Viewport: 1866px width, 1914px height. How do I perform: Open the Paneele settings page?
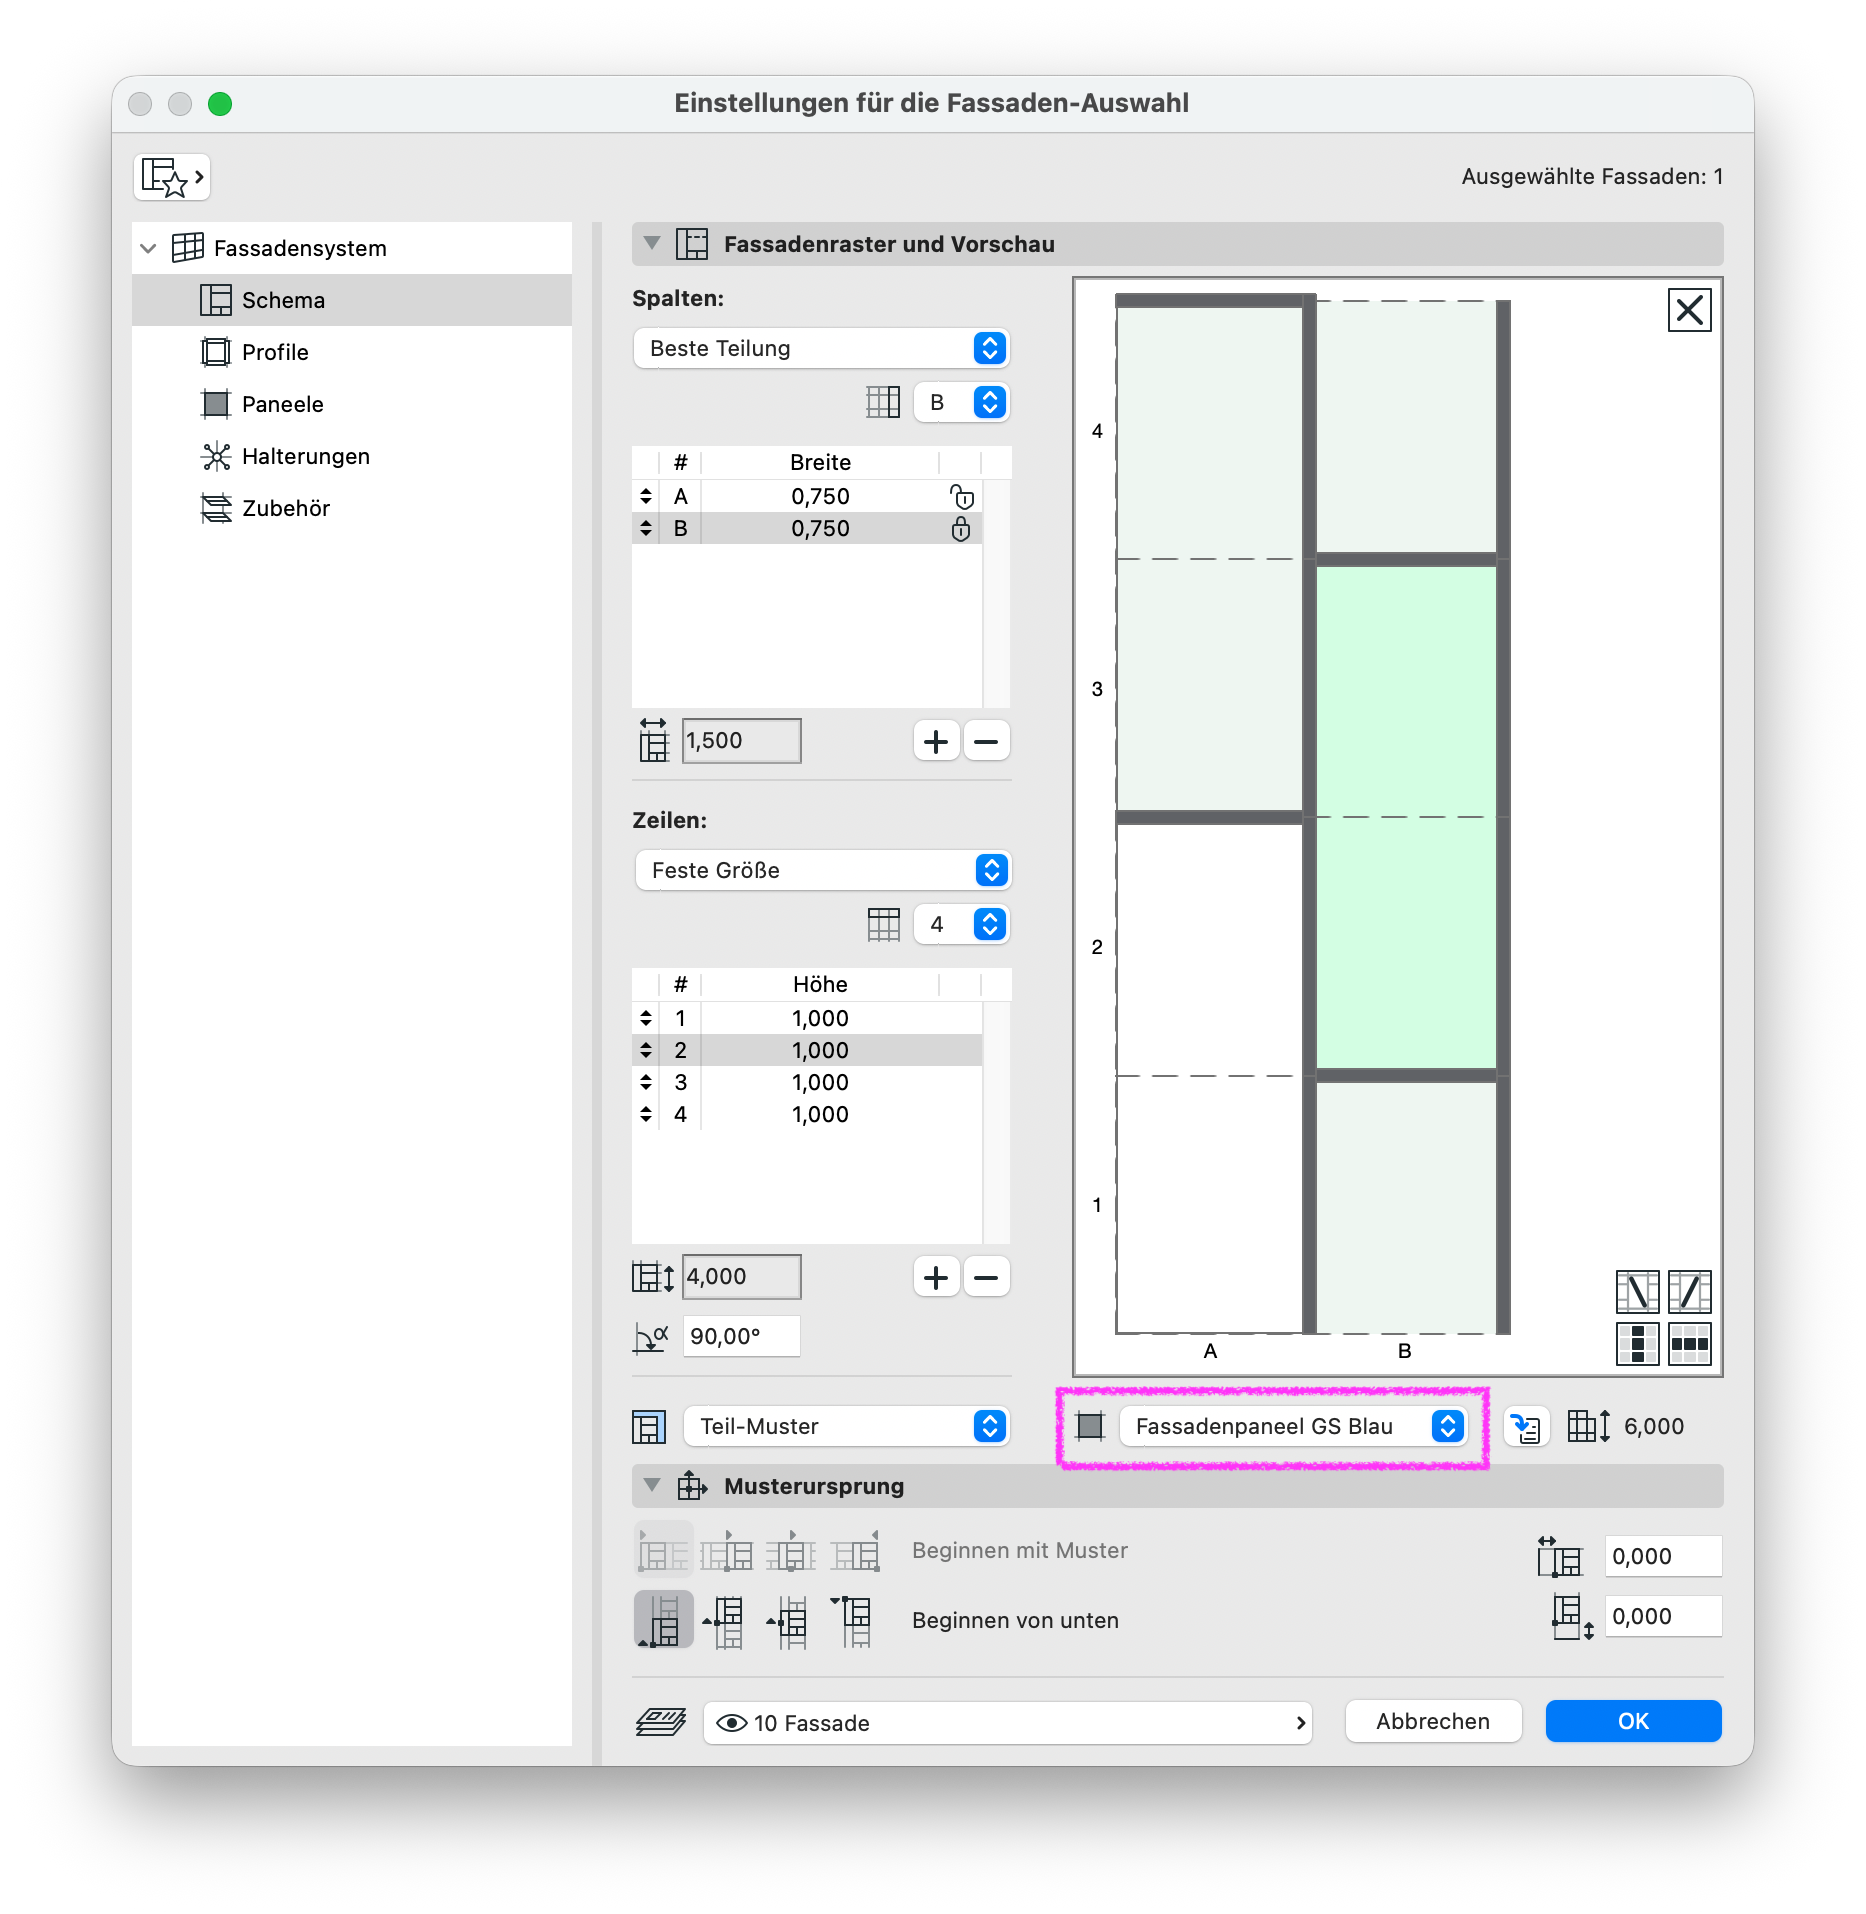pyautogui.click(x=352, y=404)
